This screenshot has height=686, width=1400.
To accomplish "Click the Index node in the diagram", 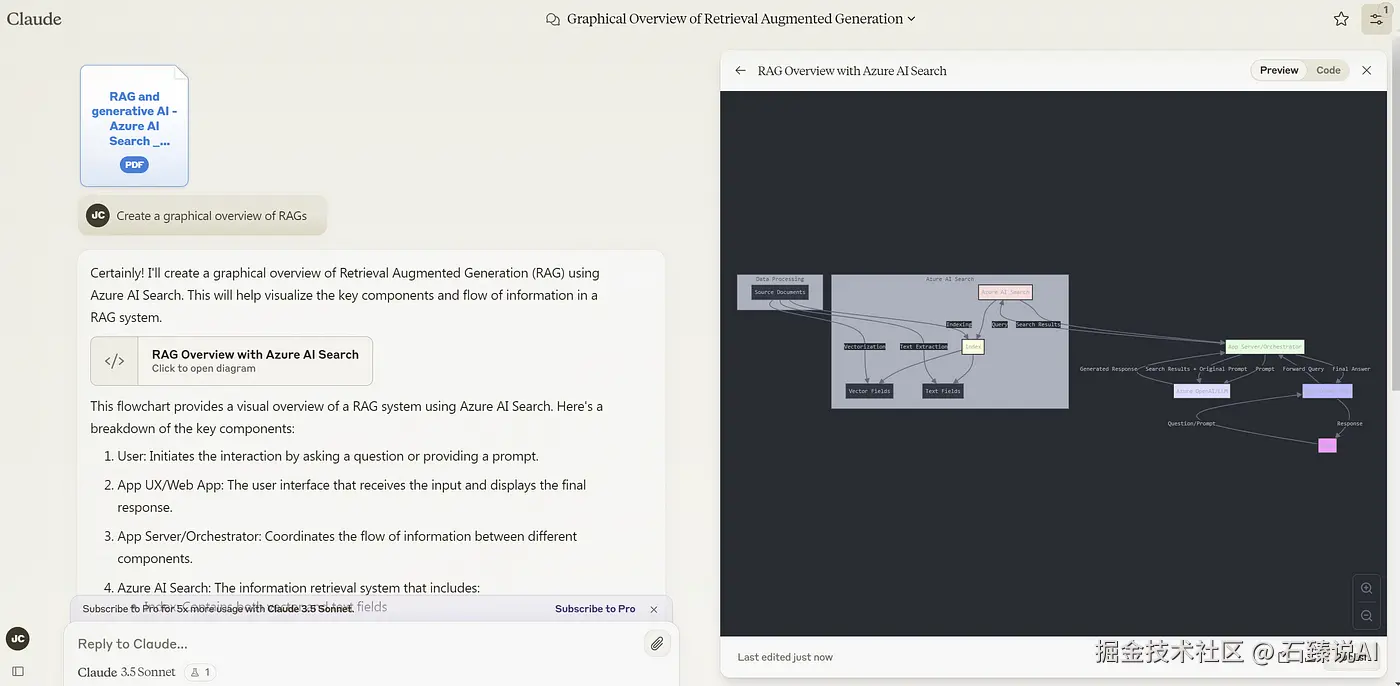I will click(x=973, y=346).
